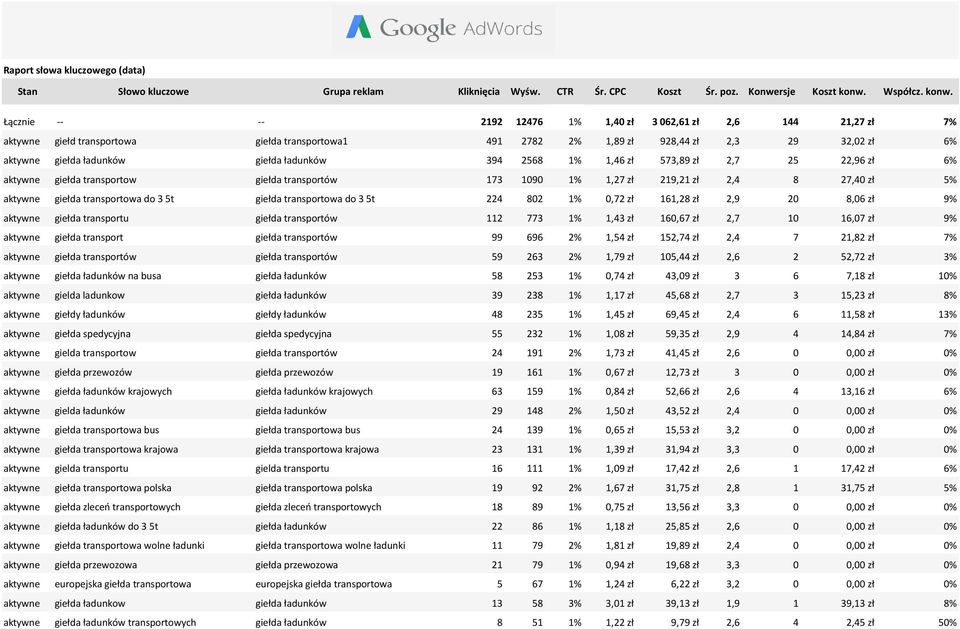Click keyword giełd transportowa
The image size is (960, 629).
96,141
